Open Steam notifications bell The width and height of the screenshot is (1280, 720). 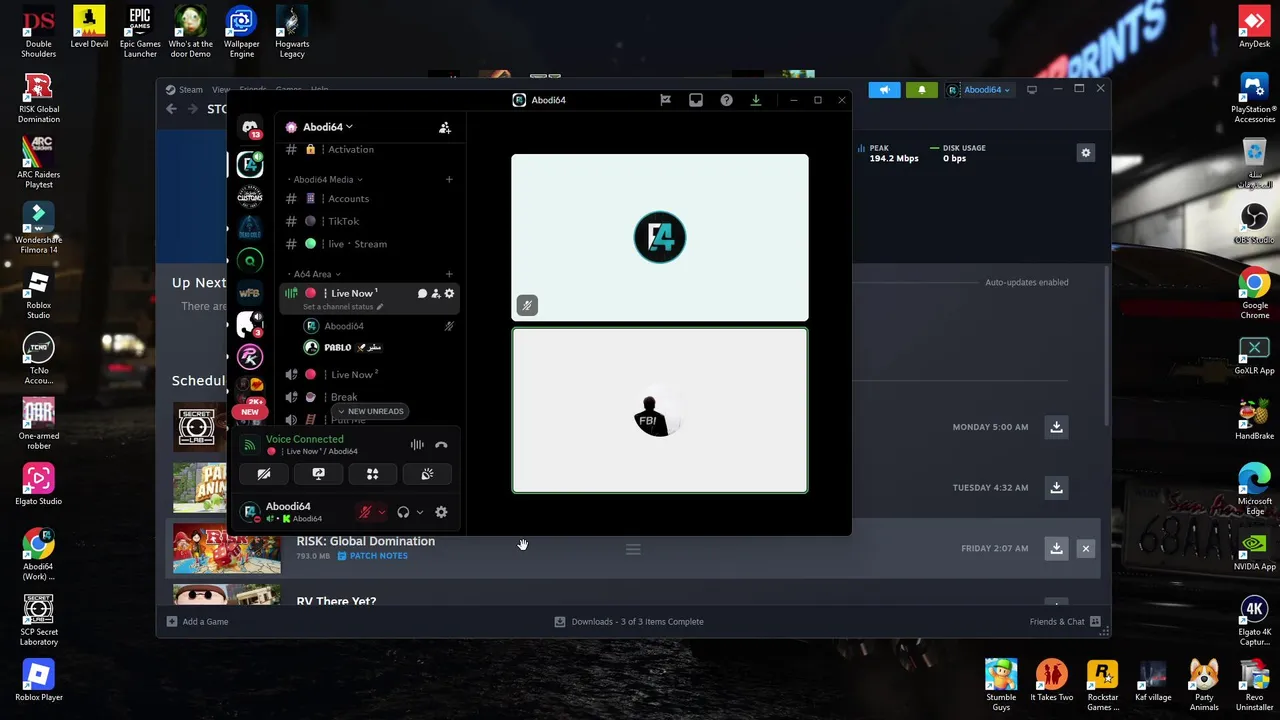coord(922,90)
